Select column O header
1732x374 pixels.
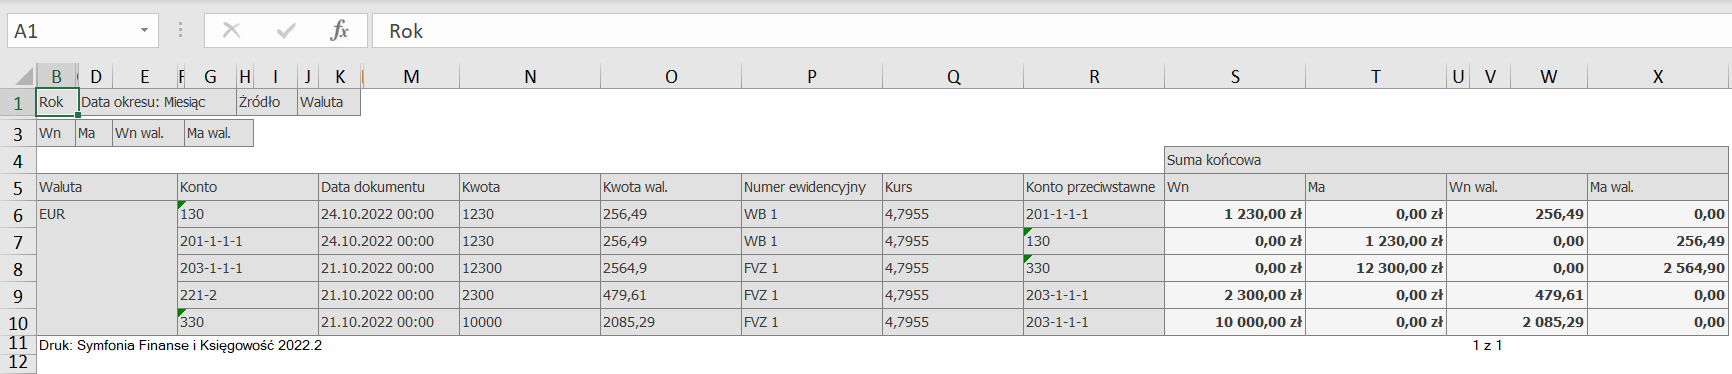coord(671,76)
